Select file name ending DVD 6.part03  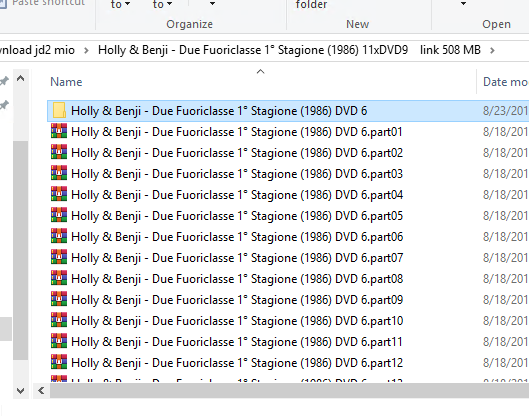coord(237,174)
